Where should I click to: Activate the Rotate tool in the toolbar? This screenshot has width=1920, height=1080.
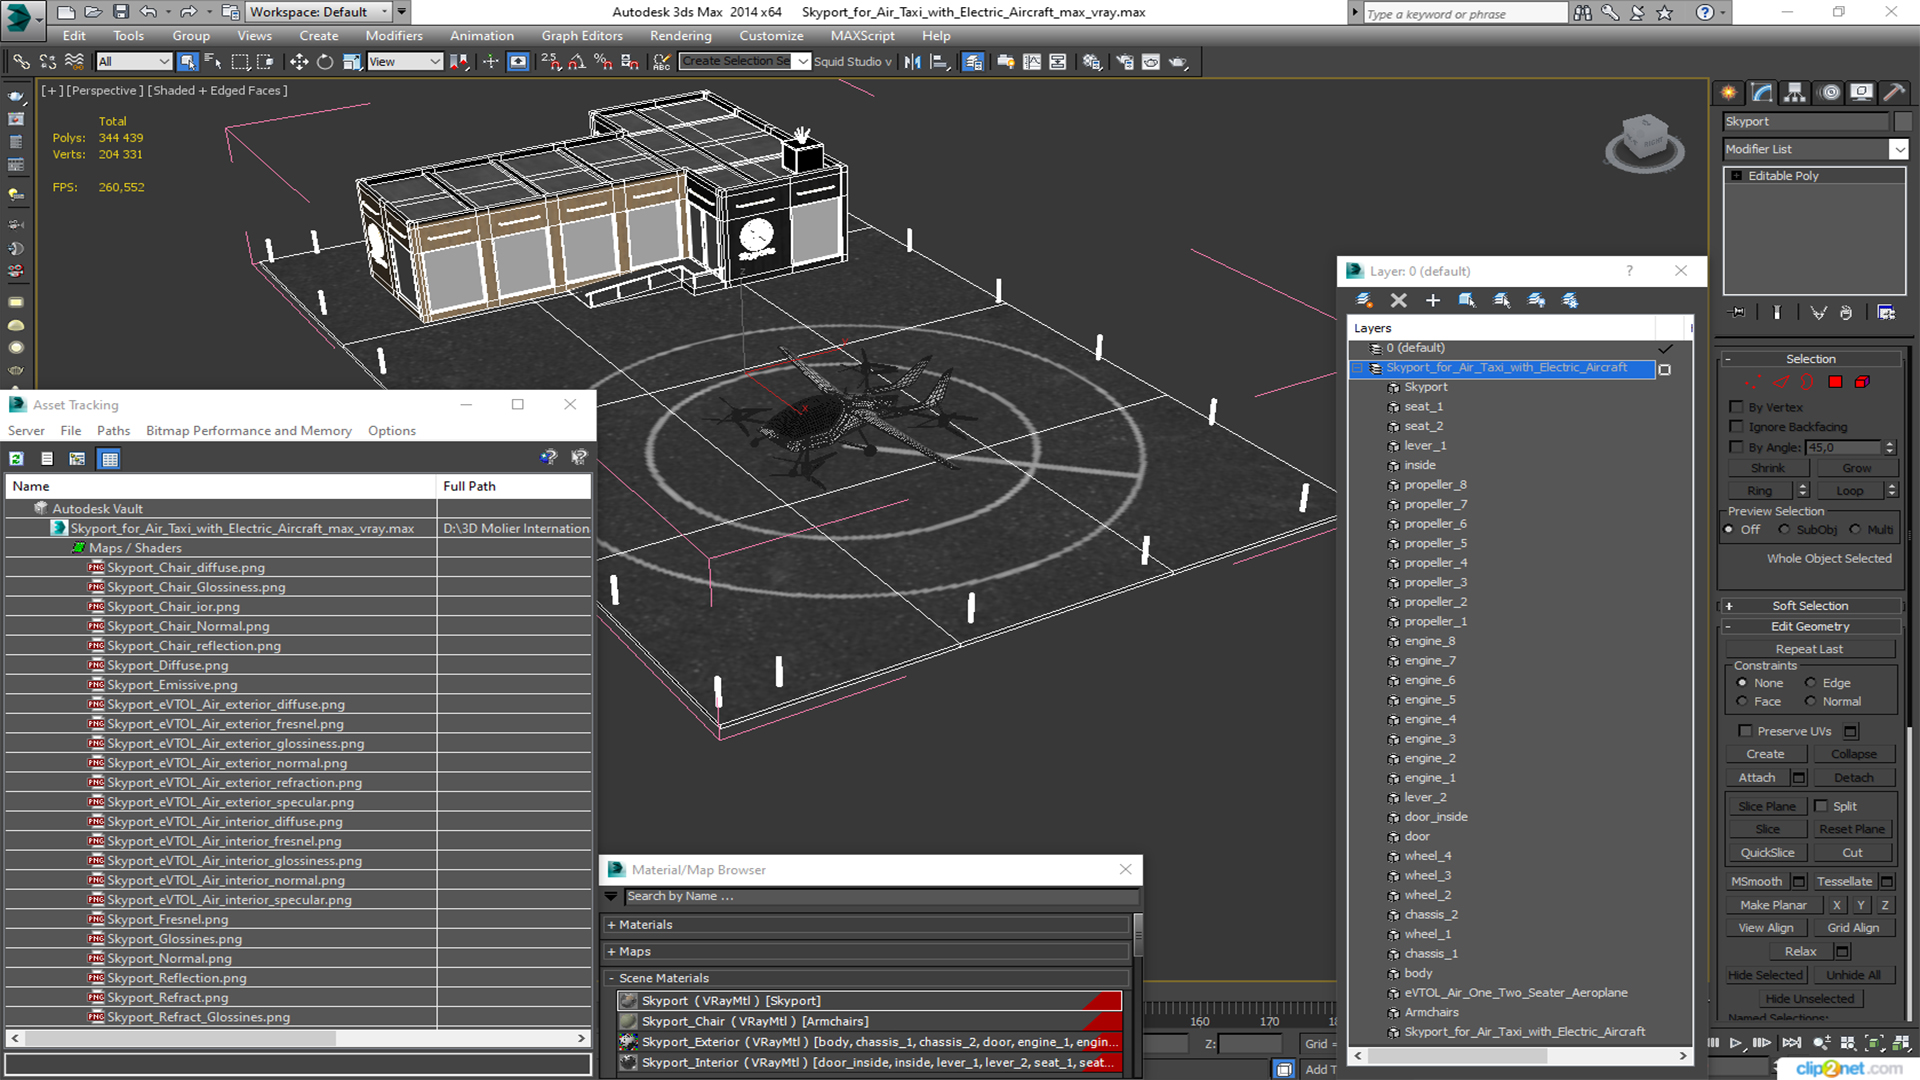(x=325, y=62)
